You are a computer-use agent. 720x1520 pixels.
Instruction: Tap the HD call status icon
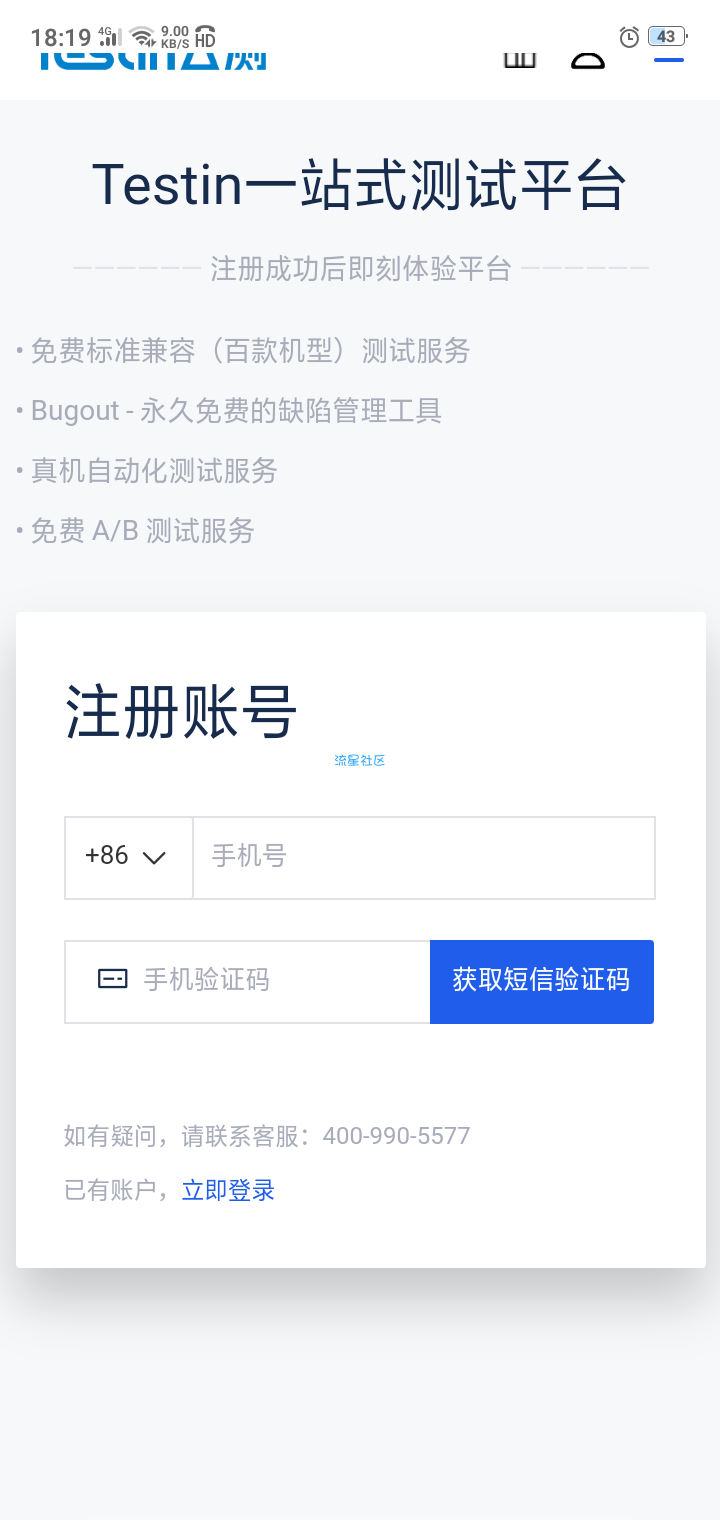click(x=205, y=37)
